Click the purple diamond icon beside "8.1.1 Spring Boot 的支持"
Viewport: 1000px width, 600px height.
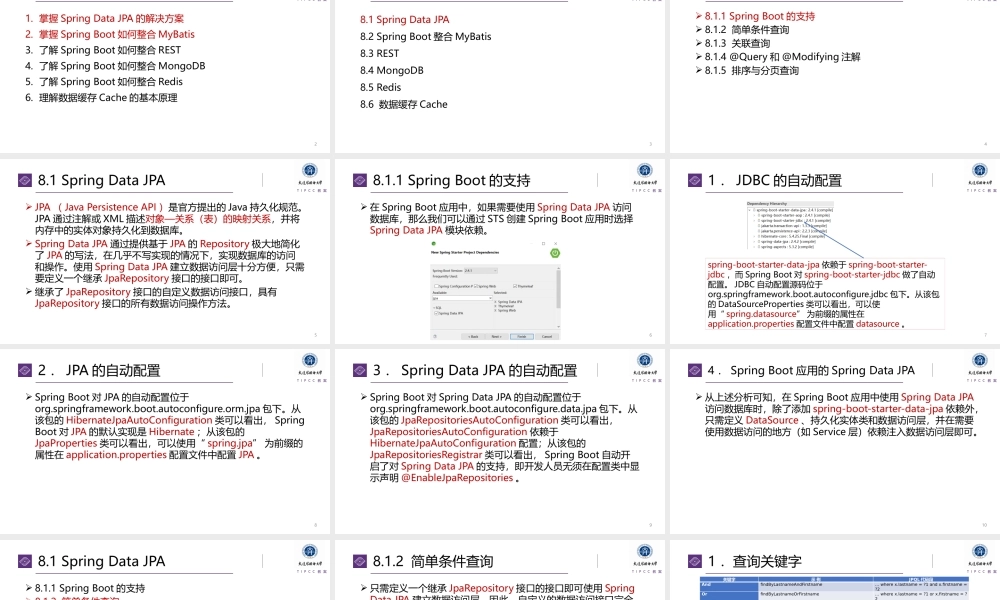359,180
